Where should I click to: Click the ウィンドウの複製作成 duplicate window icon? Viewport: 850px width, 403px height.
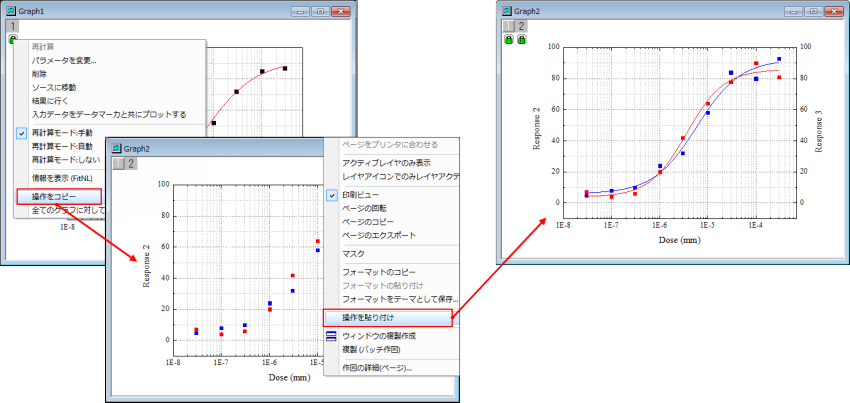(332, 336)
